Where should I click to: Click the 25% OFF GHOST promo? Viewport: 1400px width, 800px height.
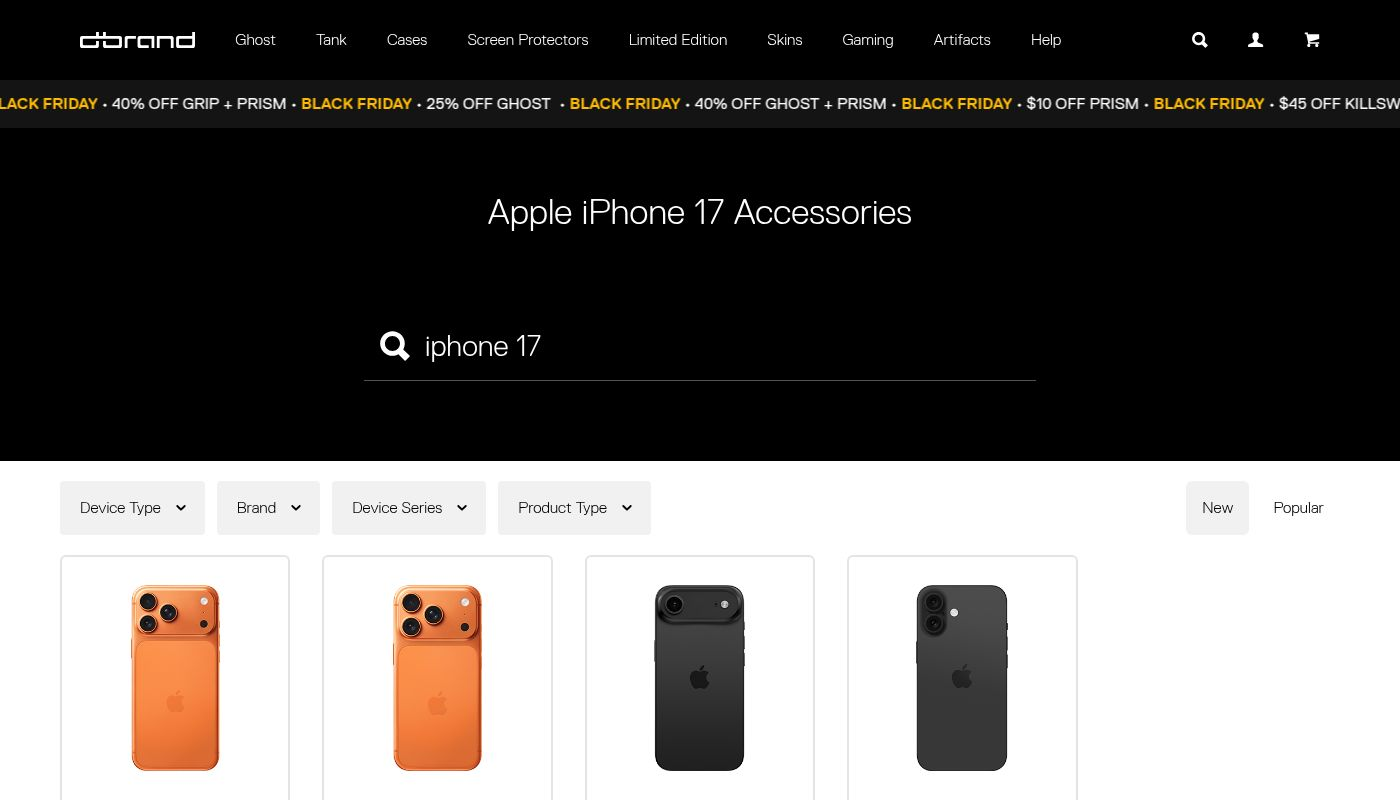pyautogui.click(x=488, y=104)
